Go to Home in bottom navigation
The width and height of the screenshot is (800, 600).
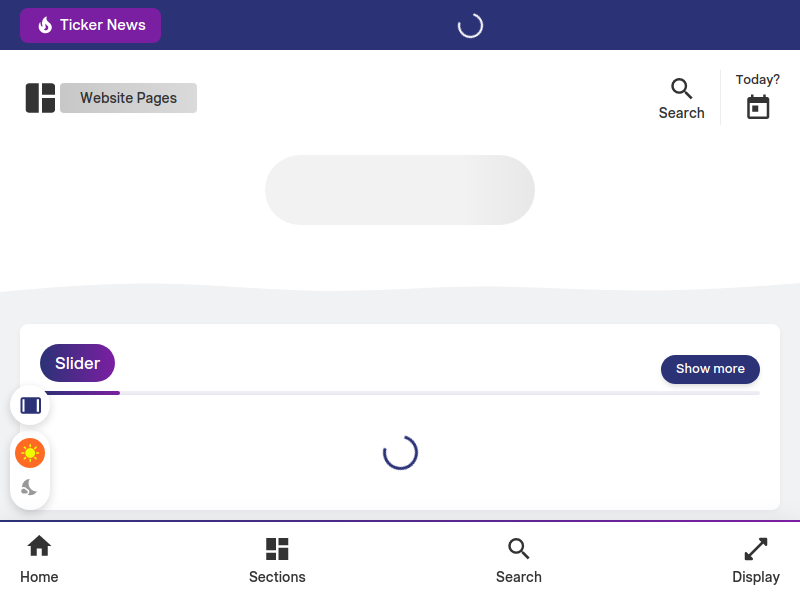coord(39,559)
